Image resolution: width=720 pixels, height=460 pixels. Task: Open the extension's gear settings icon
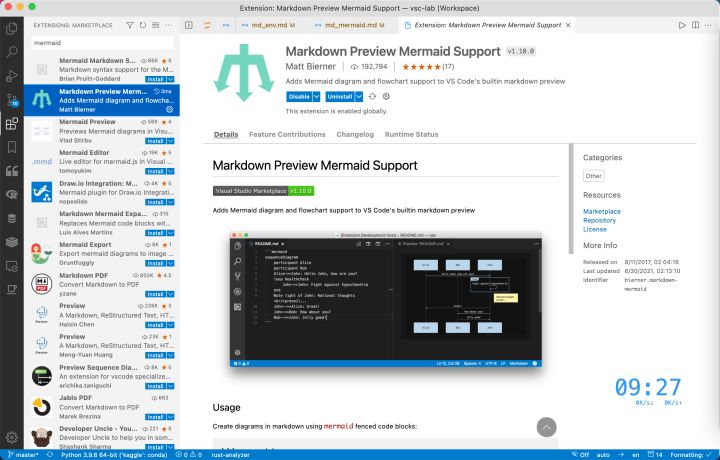point(386,96)
